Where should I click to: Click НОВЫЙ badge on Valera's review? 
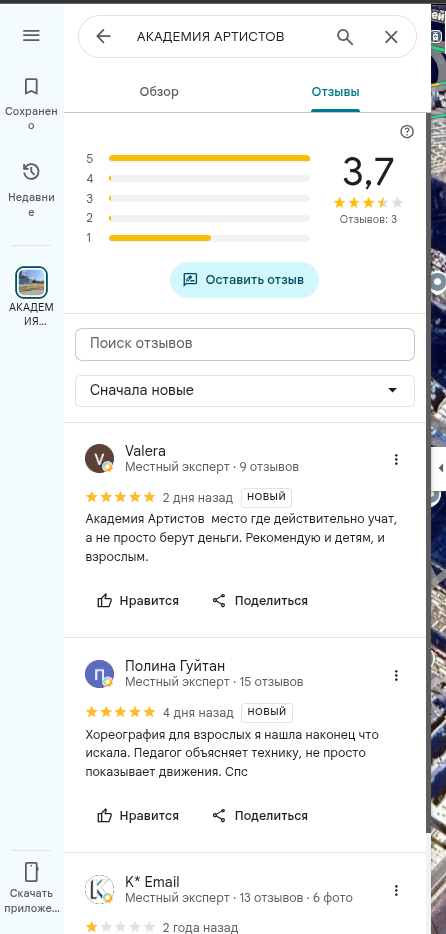[267, 497]
